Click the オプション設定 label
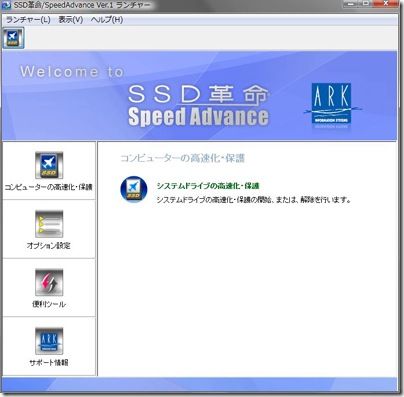Screen dimensions: 404x397 [49, 246]
